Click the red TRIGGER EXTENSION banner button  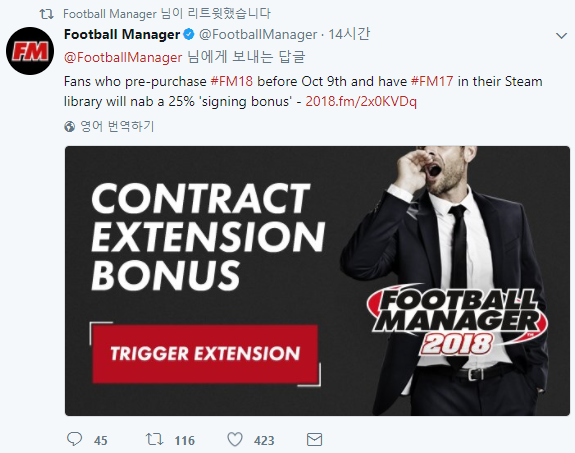[205, 354]
